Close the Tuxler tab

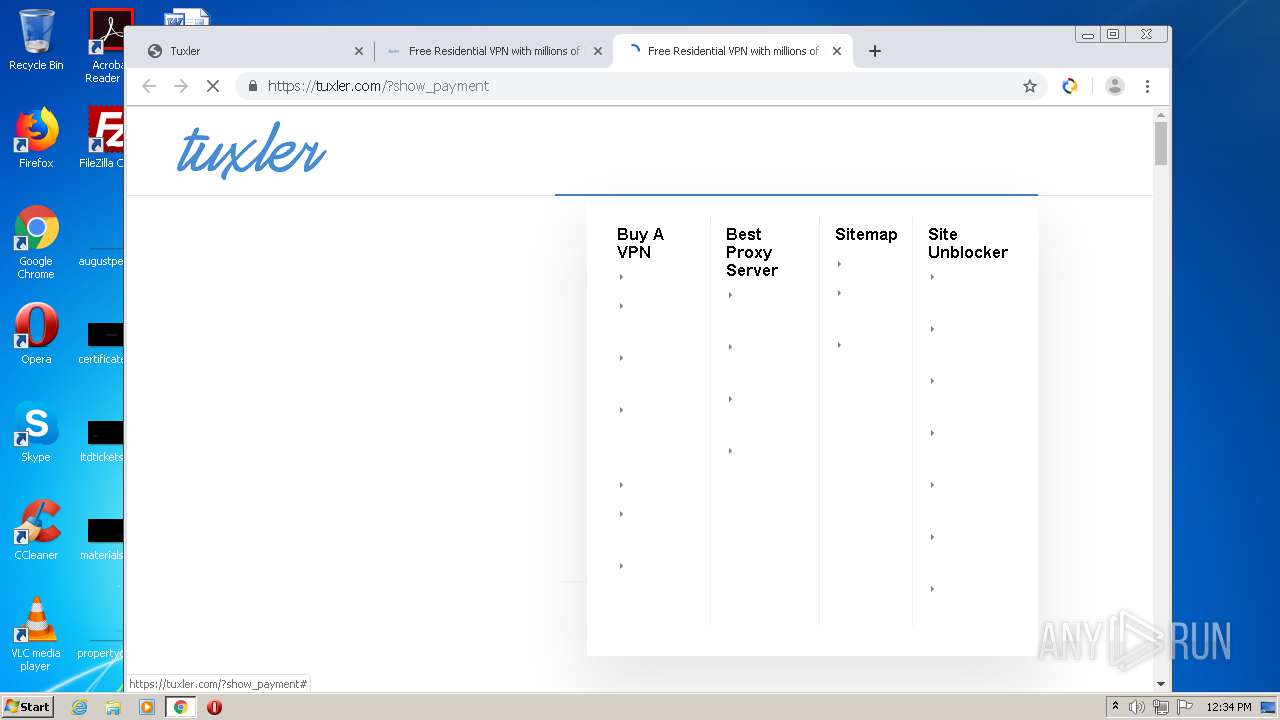359,51
